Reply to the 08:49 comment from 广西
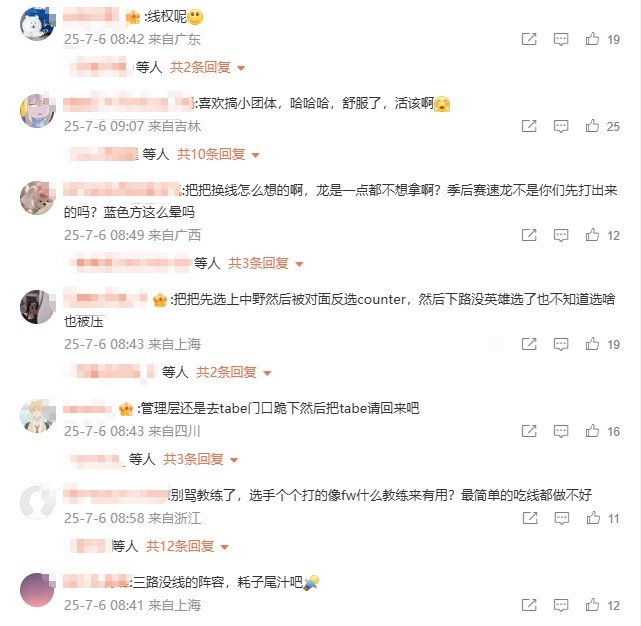Image resolution: width=641 pixels, height=626 pixels. (x=560, y=235)
